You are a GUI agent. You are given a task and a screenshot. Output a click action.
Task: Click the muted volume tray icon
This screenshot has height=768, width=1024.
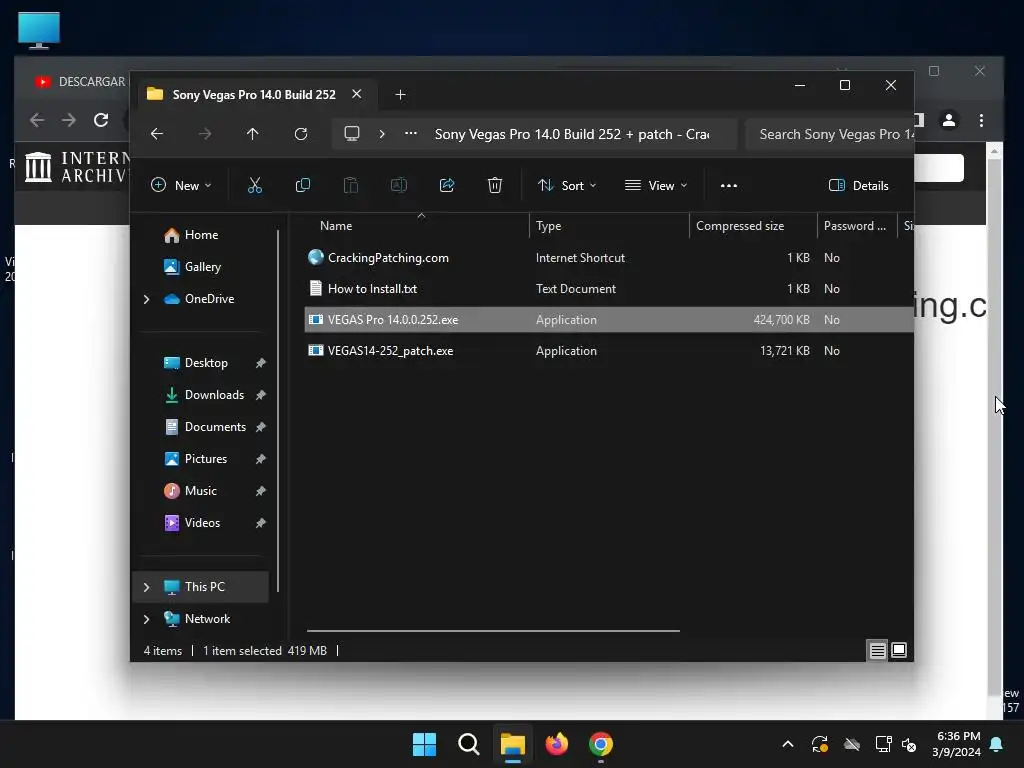909,744
